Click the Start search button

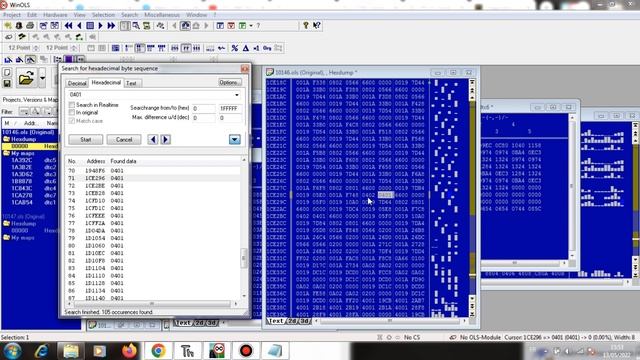point(86,140)
